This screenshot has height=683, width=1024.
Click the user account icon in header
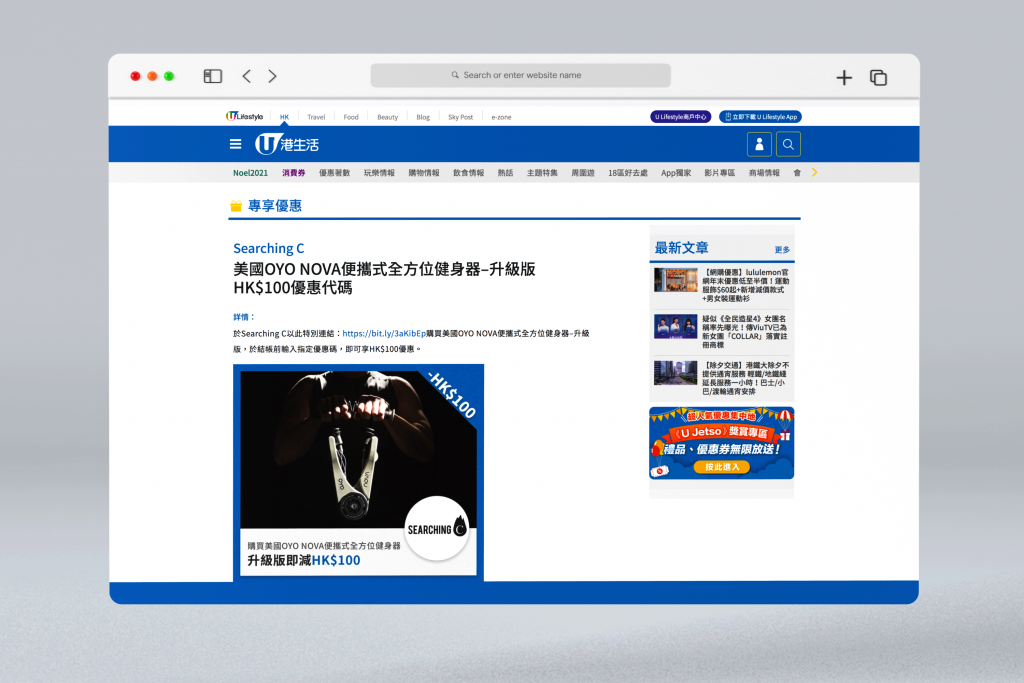coord(759,145)
